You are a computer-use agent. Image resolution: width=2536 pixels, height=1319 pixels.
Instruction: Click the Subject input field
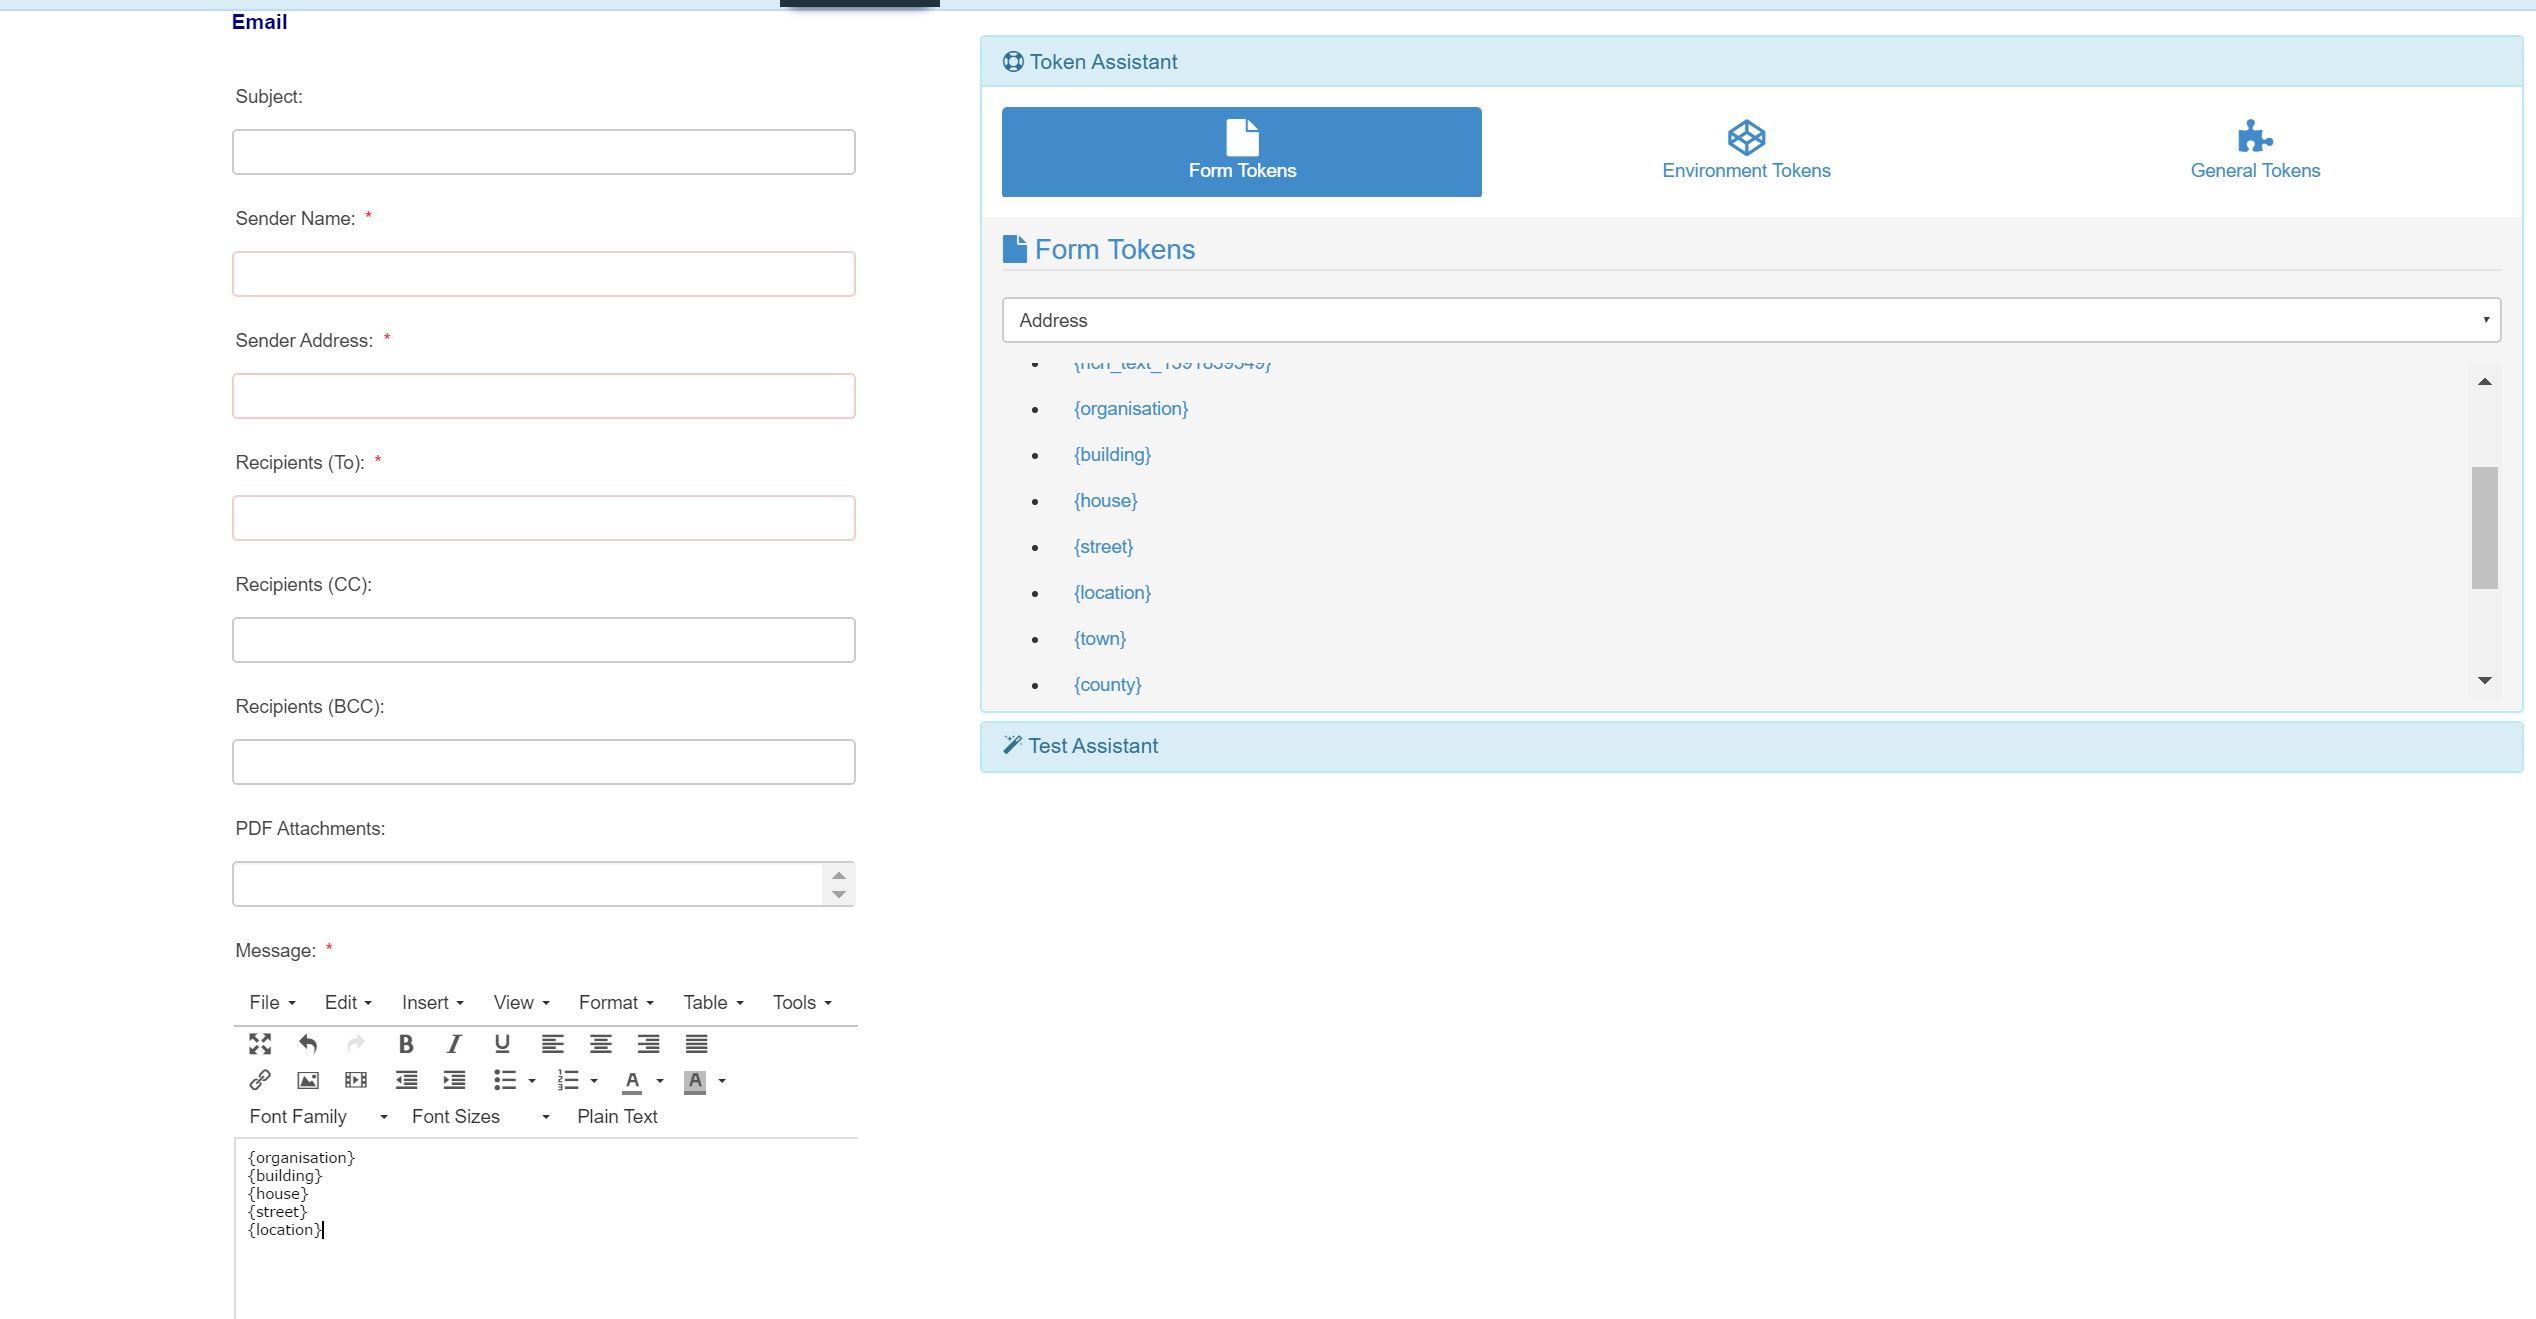pos(543,151)
